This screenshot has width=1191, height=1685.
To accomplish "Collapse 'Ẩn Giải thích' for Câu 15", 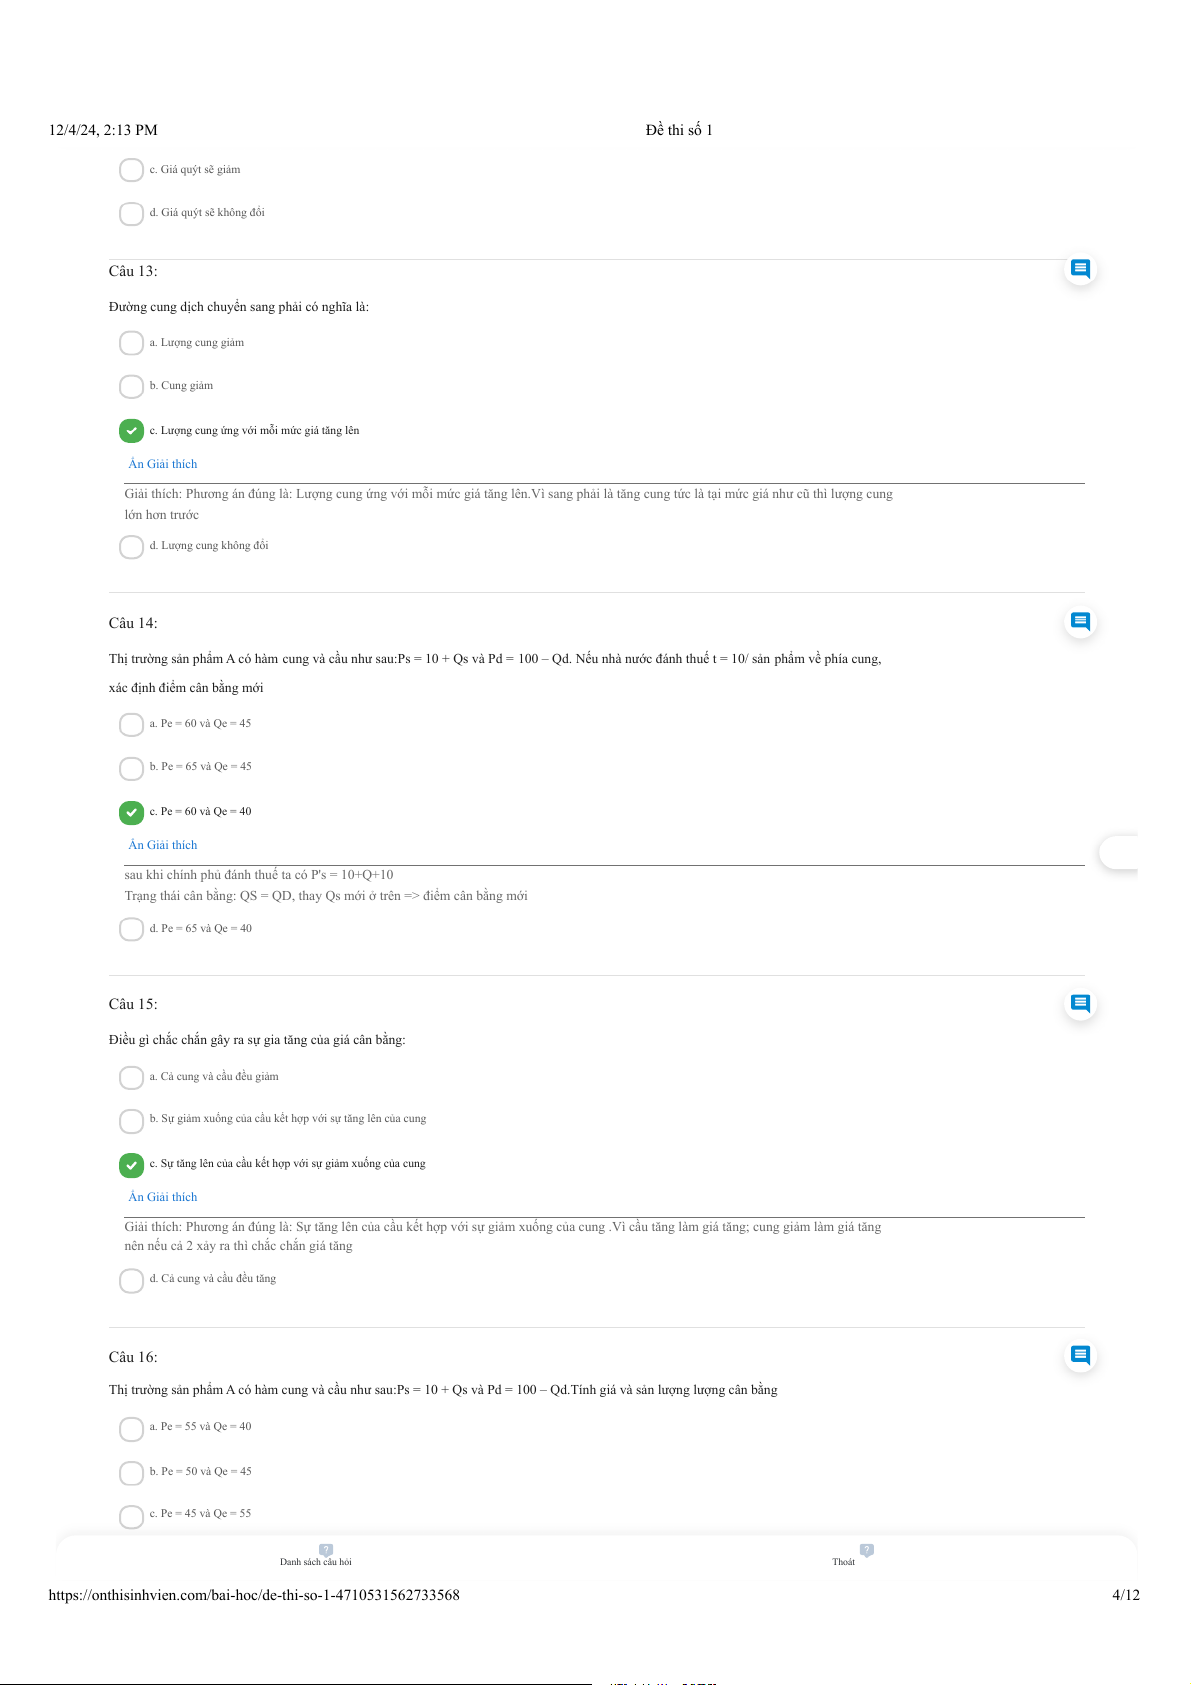I will [x=163, y=1197].
